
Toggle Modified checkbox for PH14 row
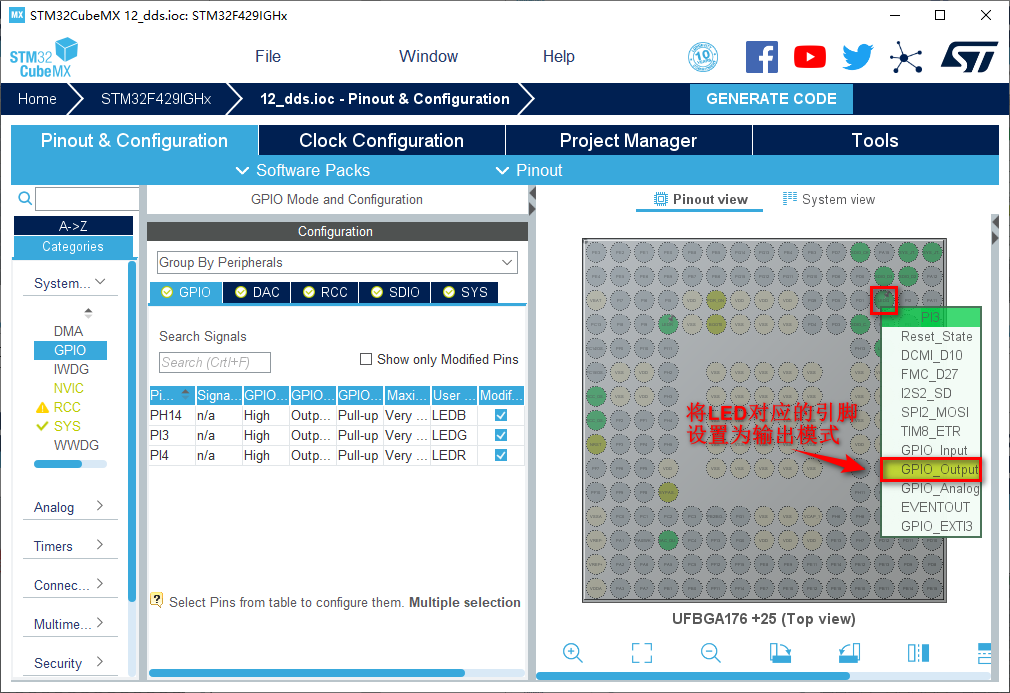tap(501, 415)
